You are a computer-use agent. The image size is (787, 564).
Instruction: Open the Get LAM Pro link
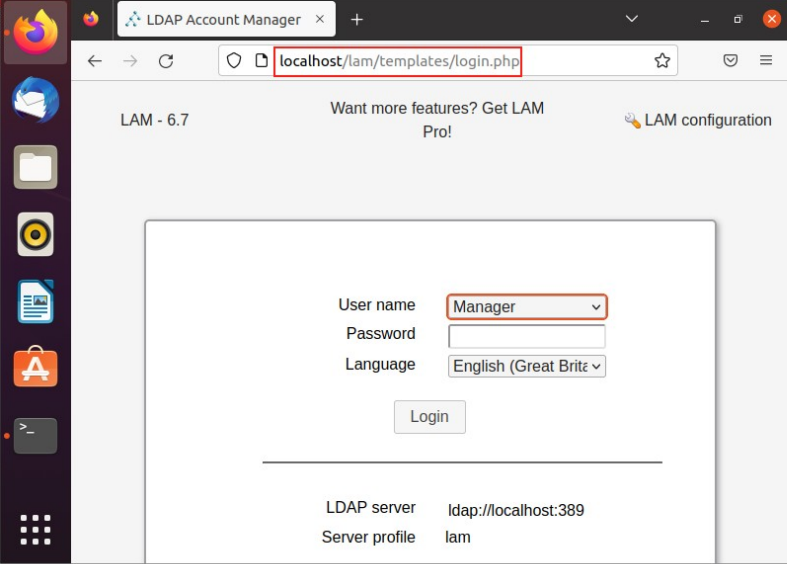pyautogui.click(x=437, y=119)
